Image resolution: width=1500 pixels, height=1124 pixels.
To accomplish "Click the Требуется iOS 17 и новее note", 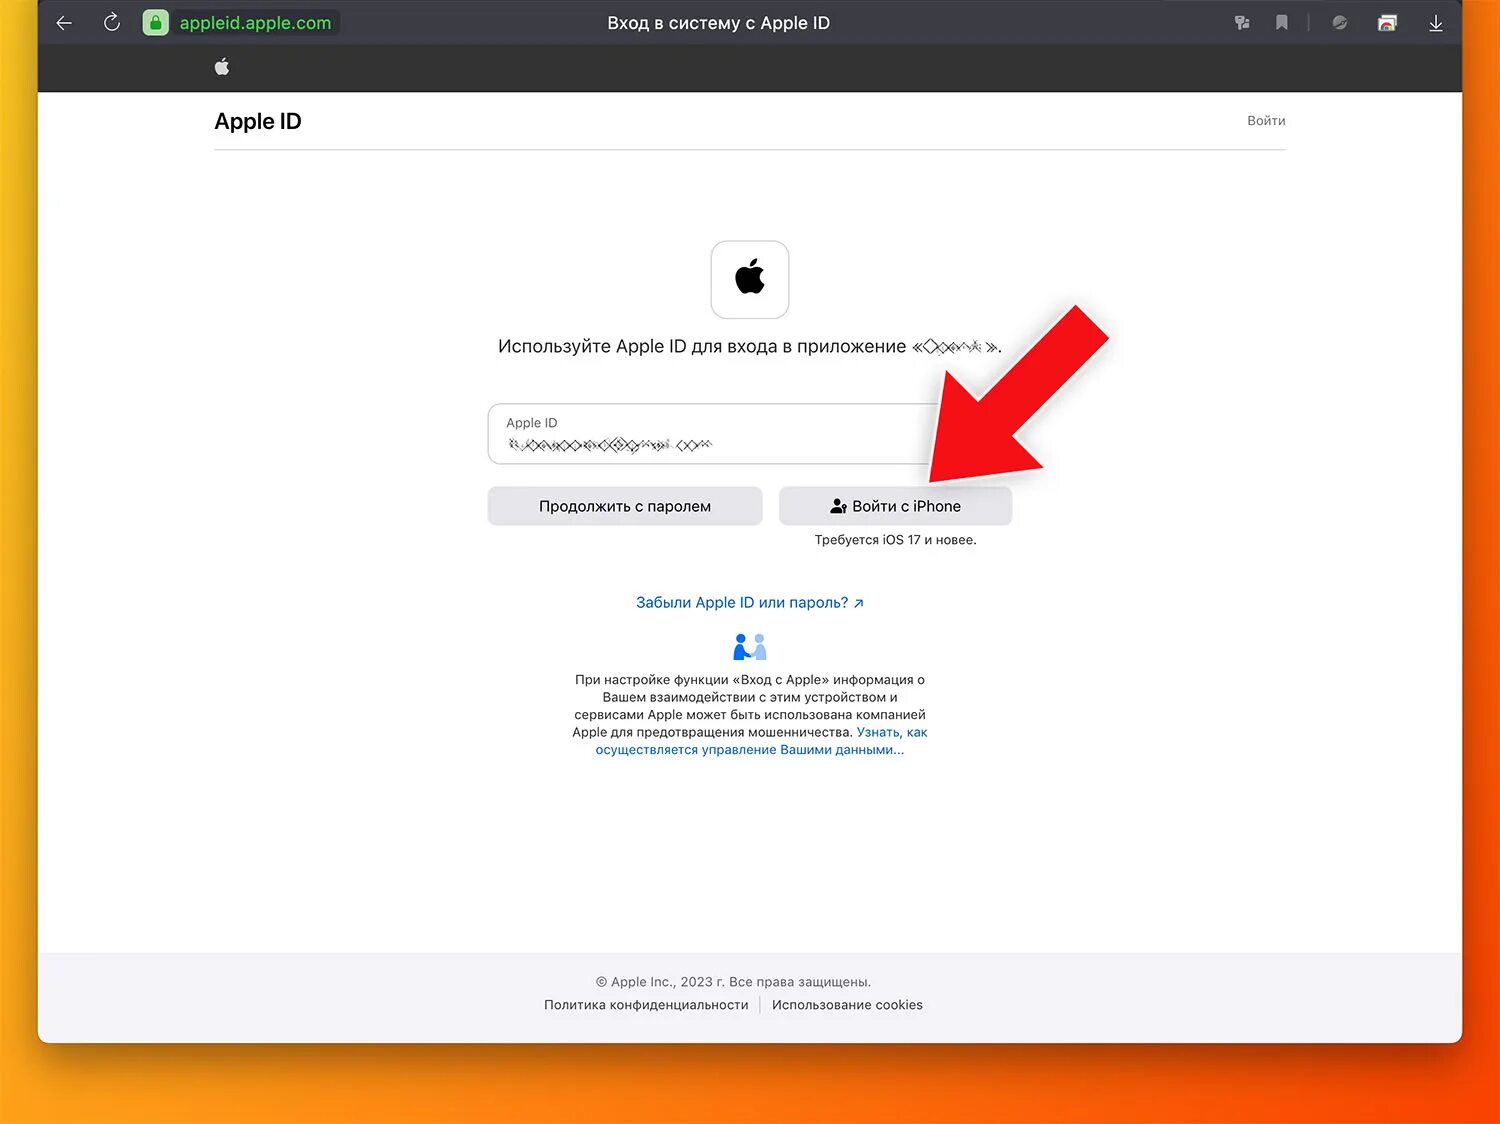I will 895,540.
